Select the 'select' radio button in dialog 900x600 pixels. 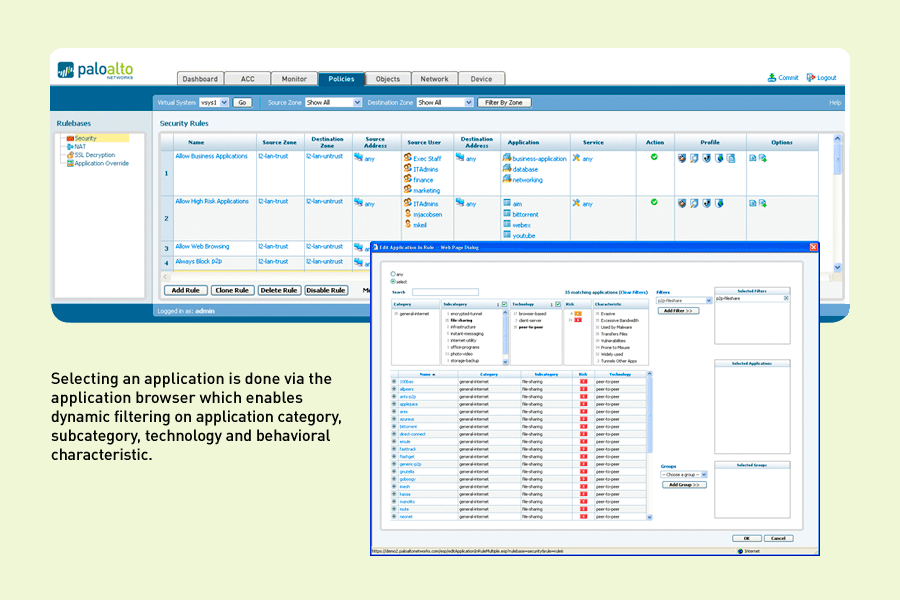pos(393,281)
